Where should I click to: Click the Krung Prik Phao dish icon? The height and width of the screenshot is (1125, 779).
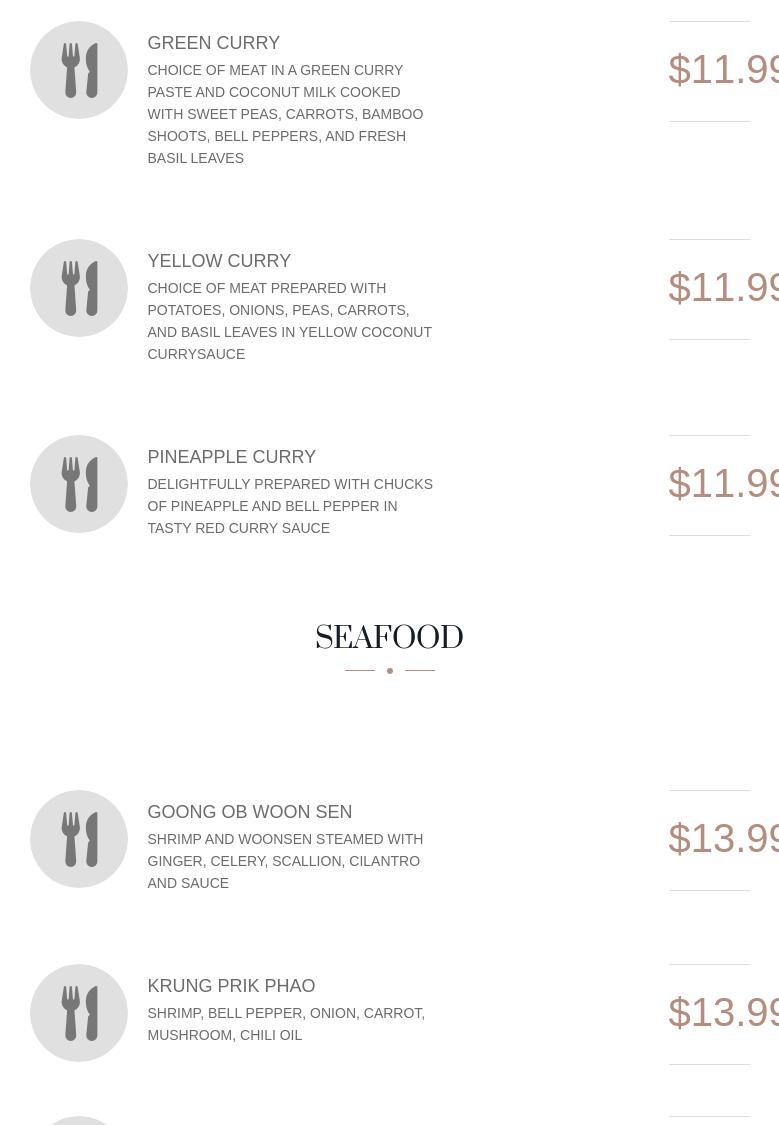[x=79, y=1013]
